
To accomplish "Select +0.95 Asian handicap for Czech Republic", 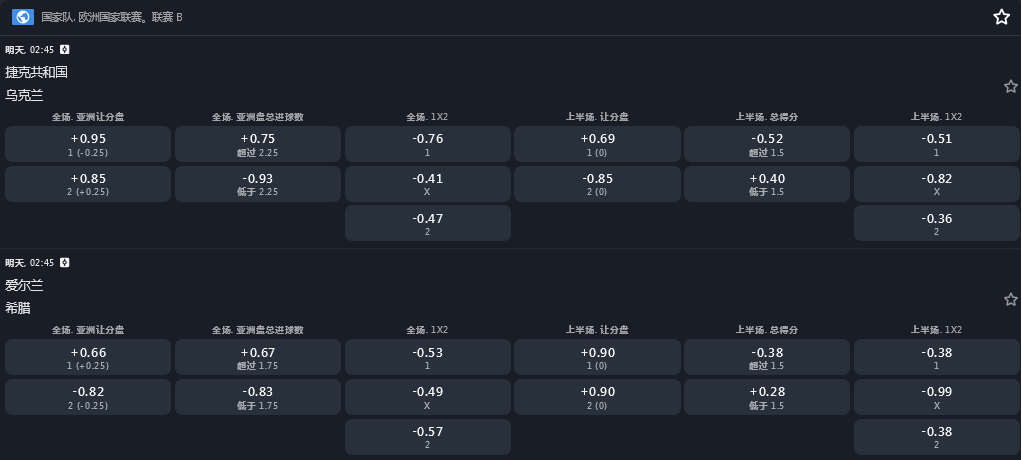I will click(x=88, y=143).
